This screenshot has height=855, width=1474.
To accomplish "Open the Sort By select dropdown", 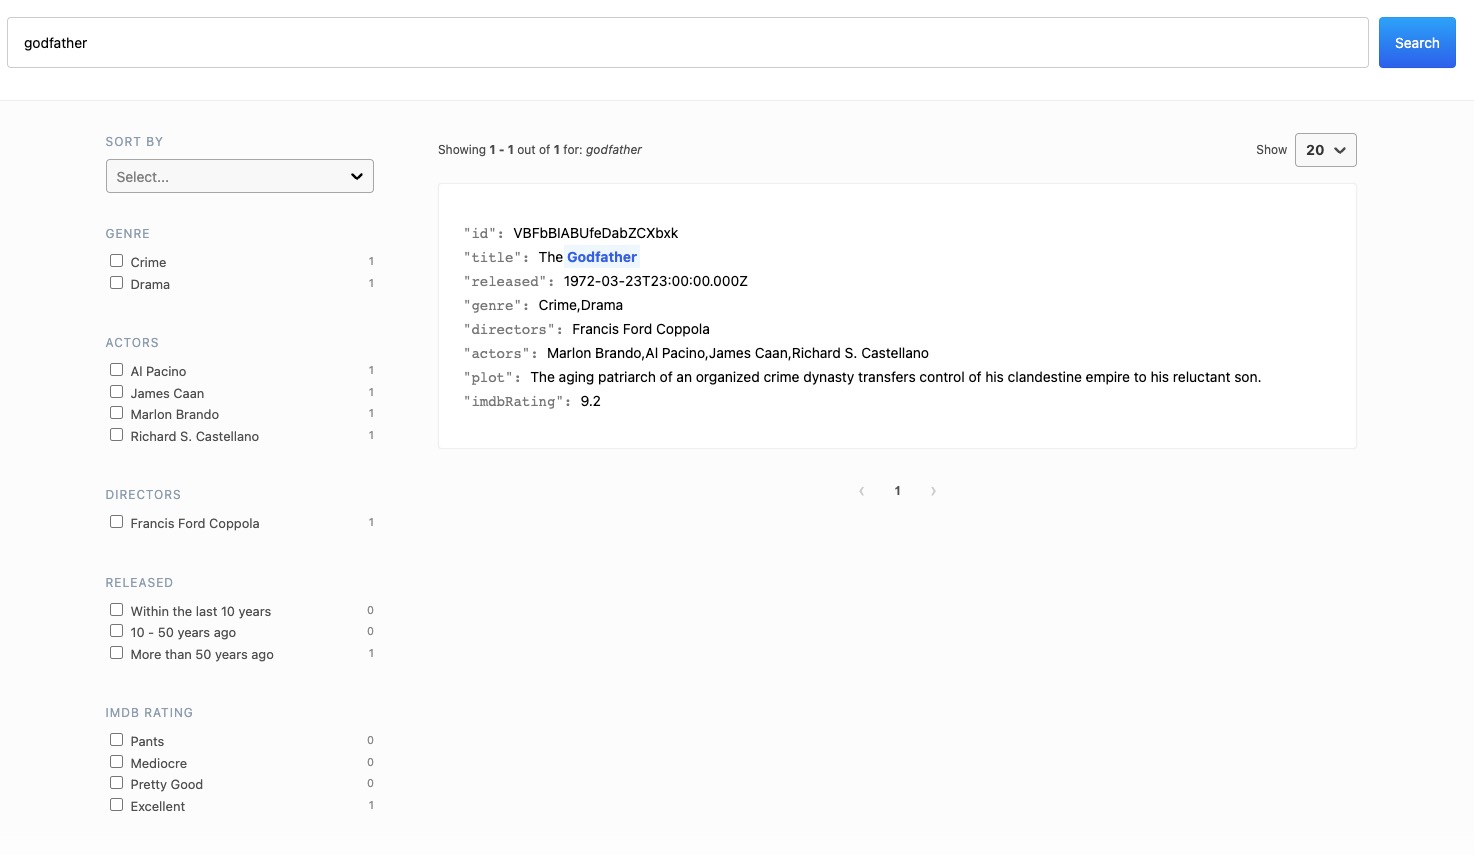I will [x=239, y=176].
